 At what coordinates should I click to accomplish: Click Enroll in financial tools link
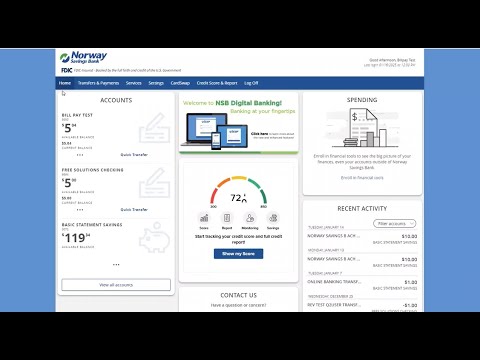[x=362, y=178]
